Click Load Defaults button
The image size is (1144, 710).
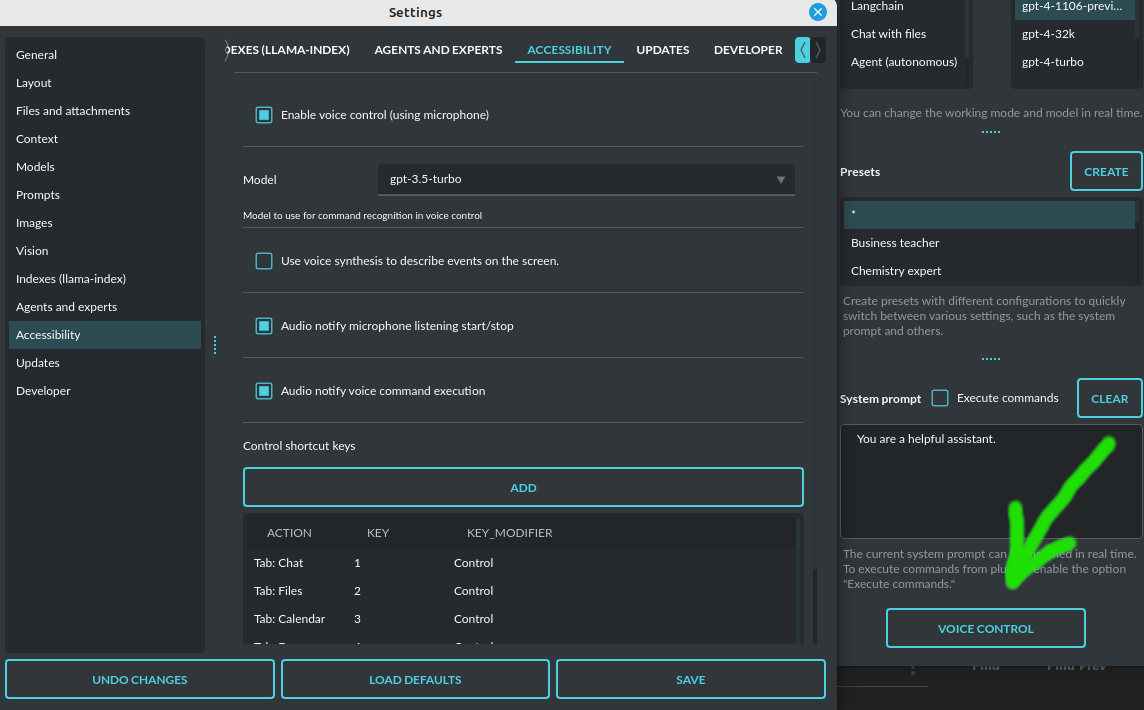pyautogui.click(x=415, y=680)
